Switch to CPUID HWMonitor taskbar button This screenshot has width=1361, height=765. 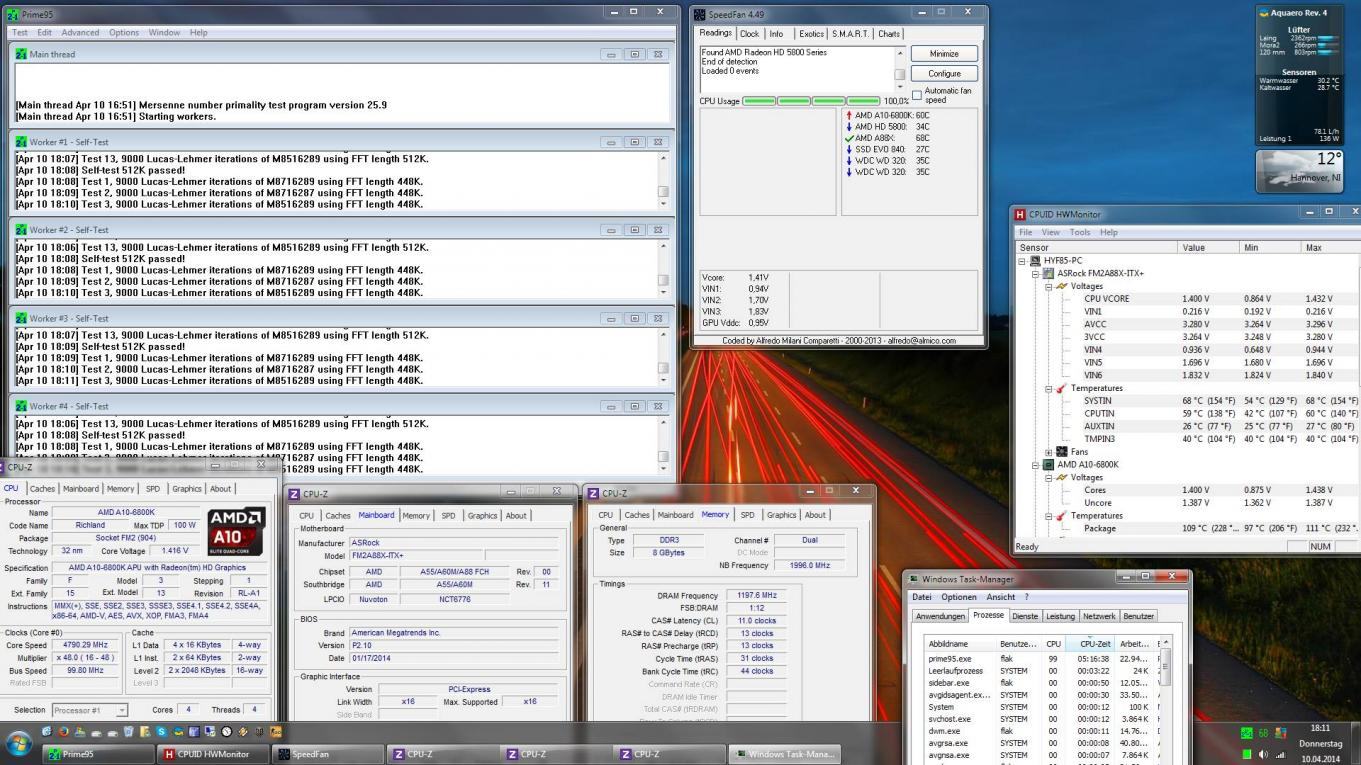pyautogui.click(x=213, y=754)
